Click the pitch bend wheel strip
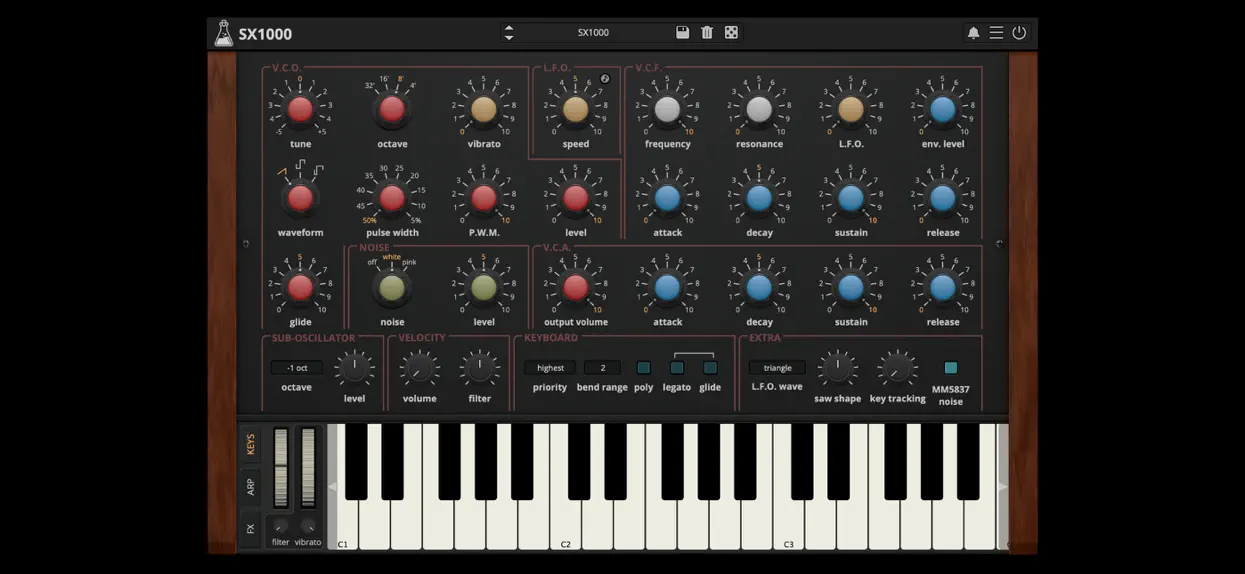 click(280, 468)
